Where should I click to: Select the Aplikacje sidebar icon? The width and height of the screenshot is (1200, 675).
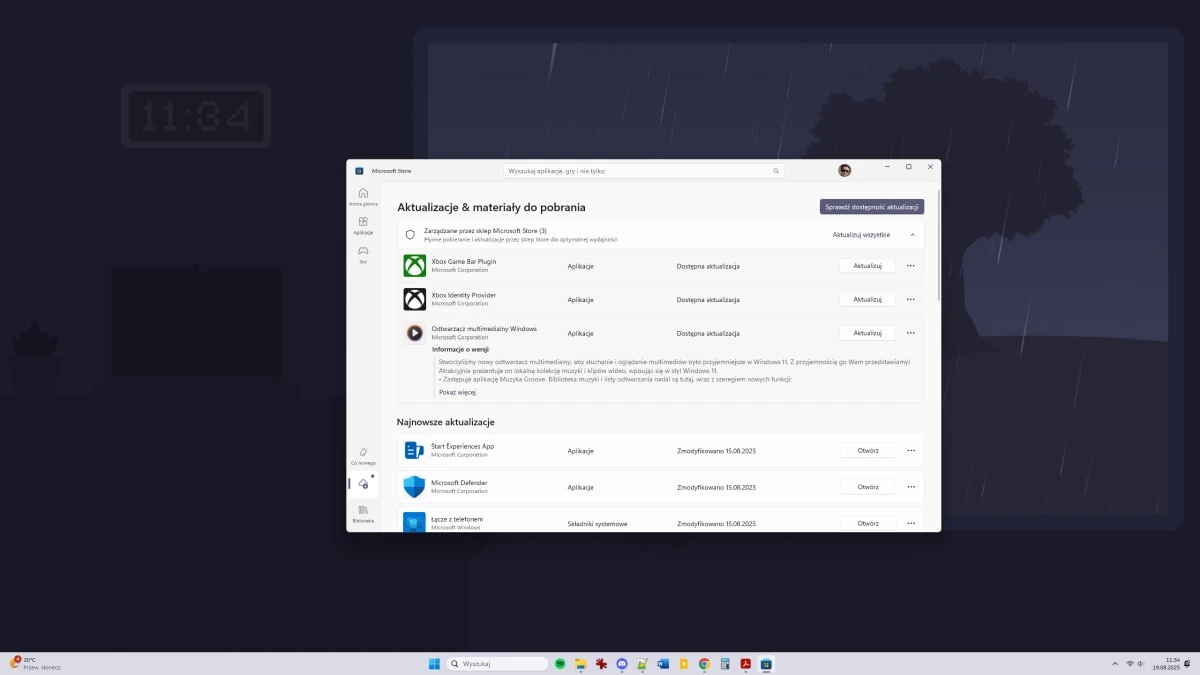coord(362,224)
